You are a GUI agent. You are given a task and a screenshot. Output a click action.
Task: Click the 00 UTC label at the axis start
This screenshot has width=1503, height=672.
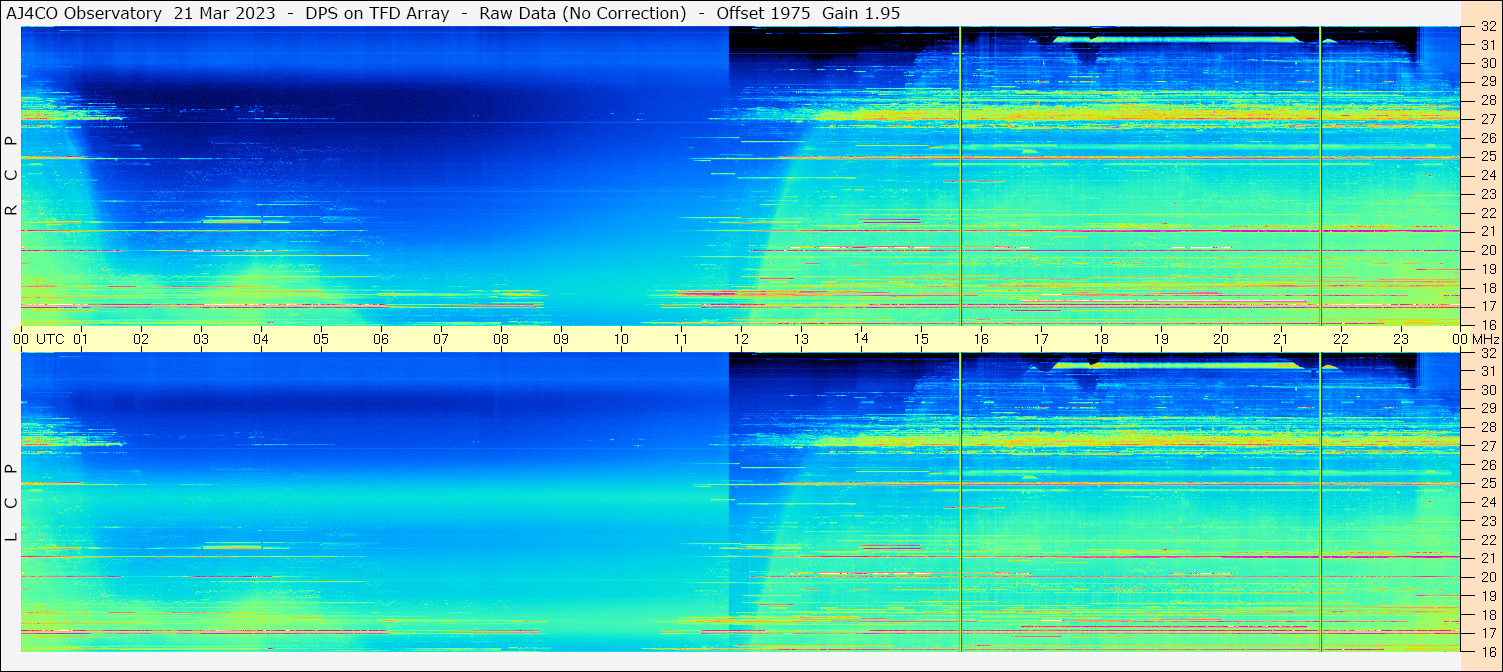pos(39,339)
